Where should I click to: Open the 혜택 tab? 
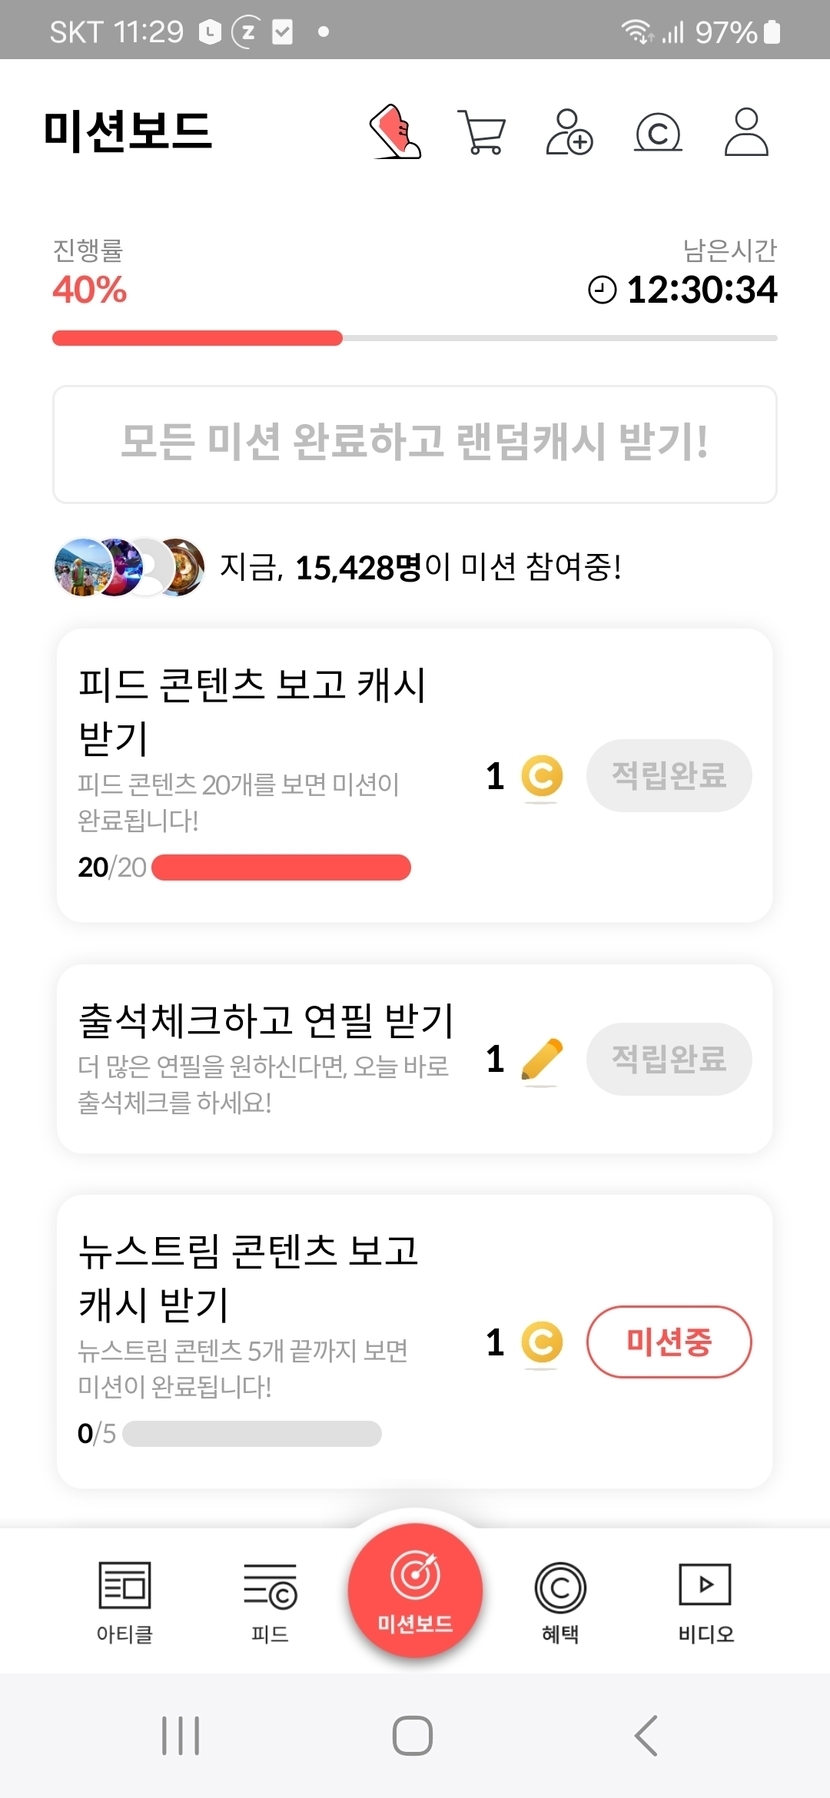pos(560,1602)
